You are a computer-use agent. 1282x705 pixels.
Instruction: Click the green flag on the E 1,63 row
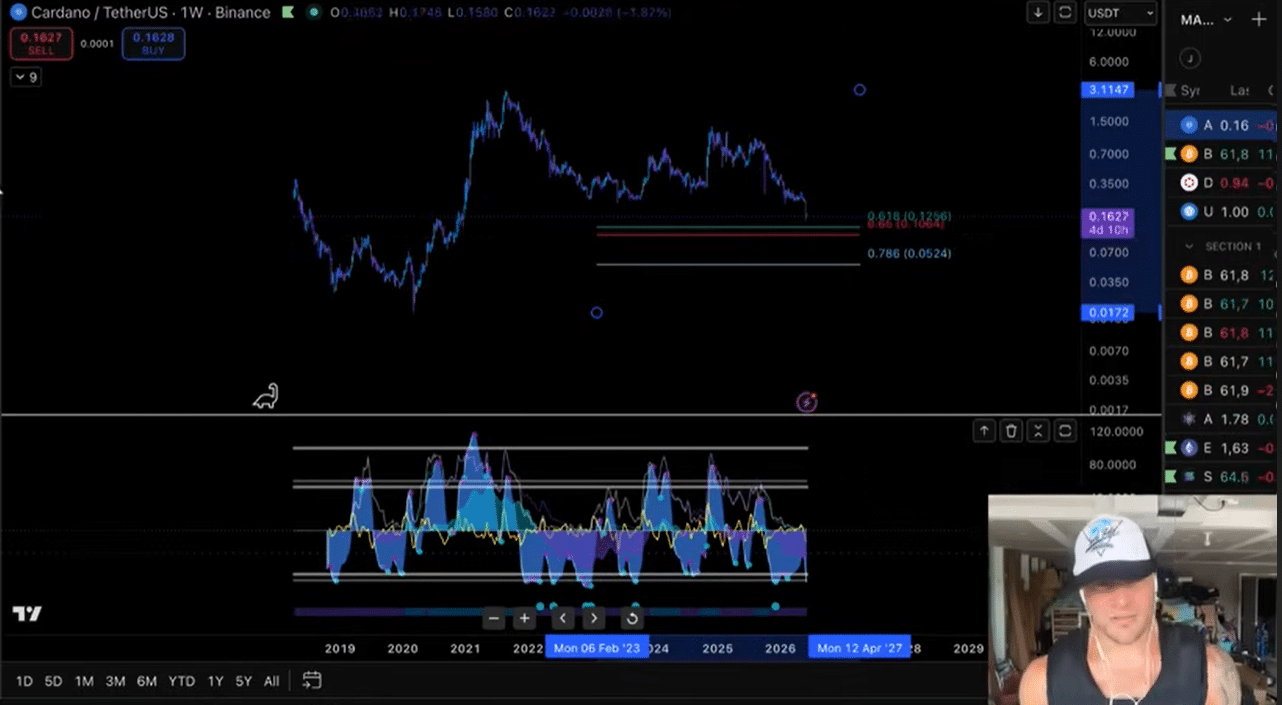[x=1173, y=448]
